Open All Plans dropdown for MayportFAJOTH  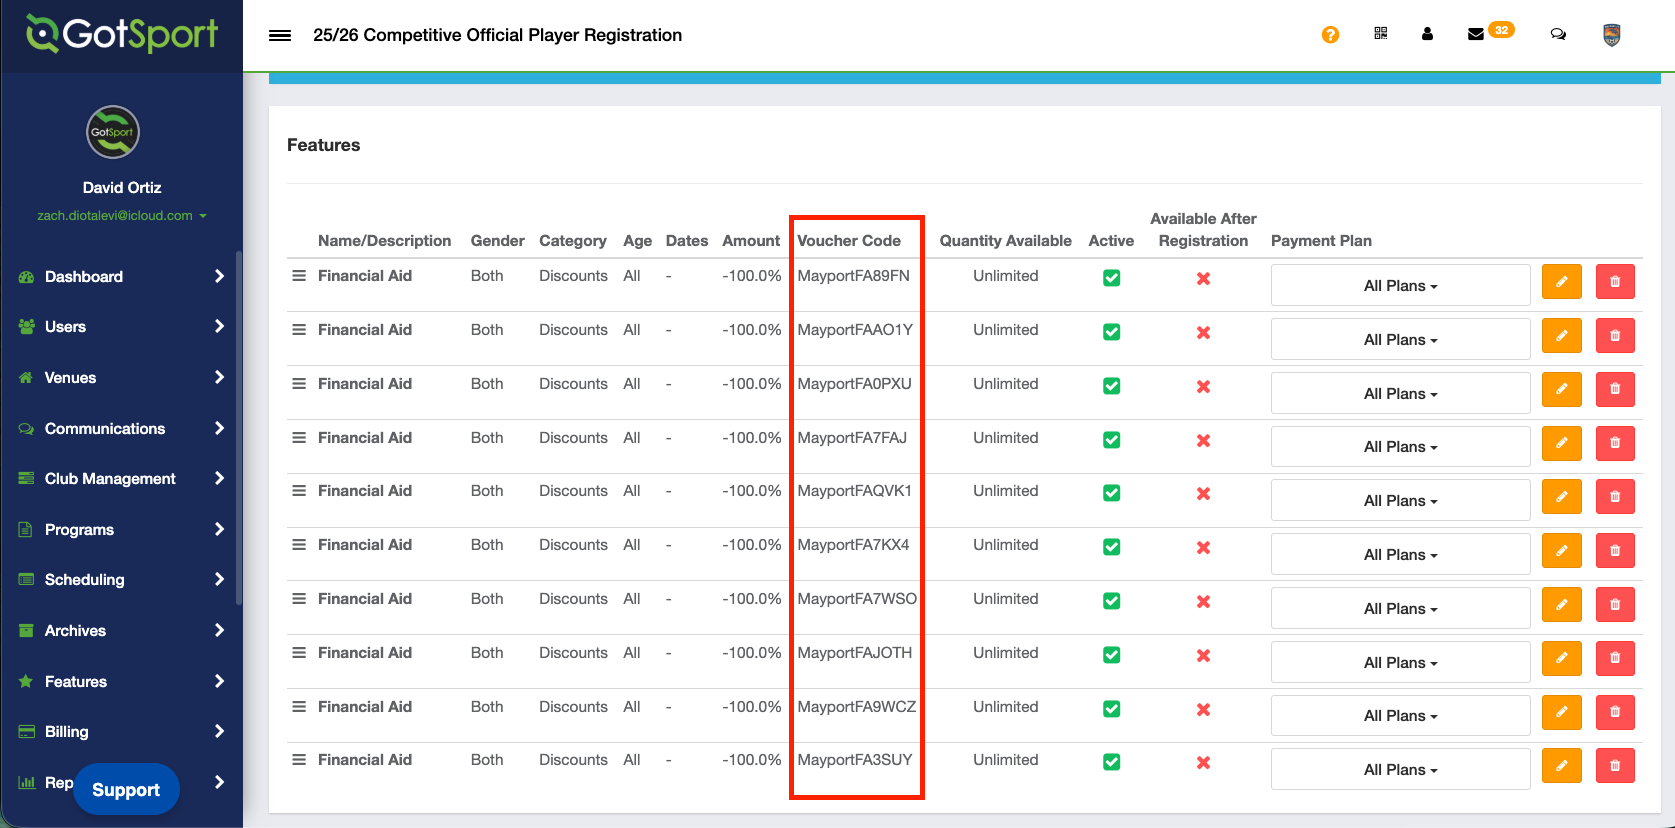click(x=1400, y=663)
